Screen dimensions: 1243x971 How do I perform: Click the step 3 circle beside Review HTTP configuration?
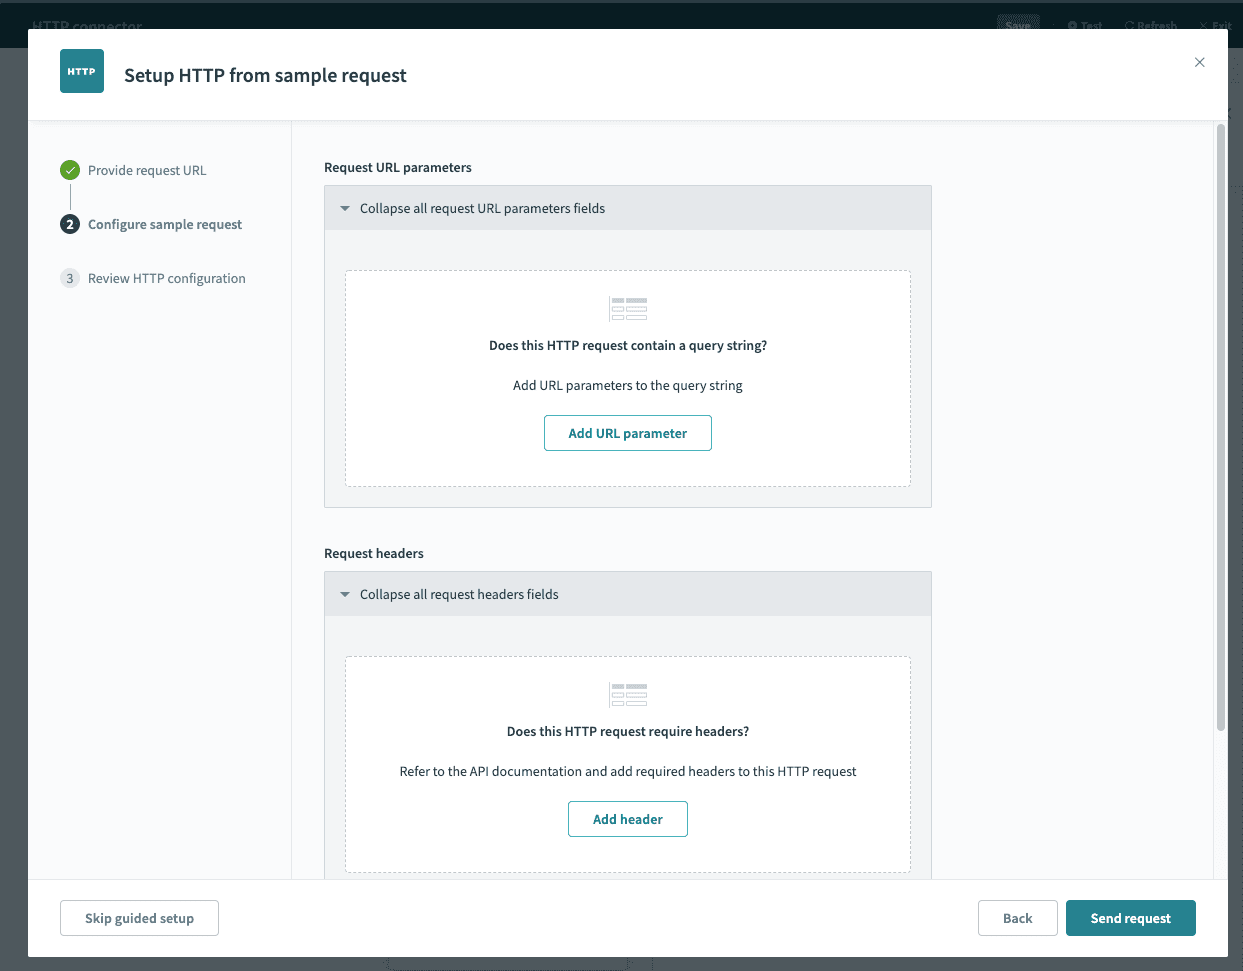click(69, 278)
